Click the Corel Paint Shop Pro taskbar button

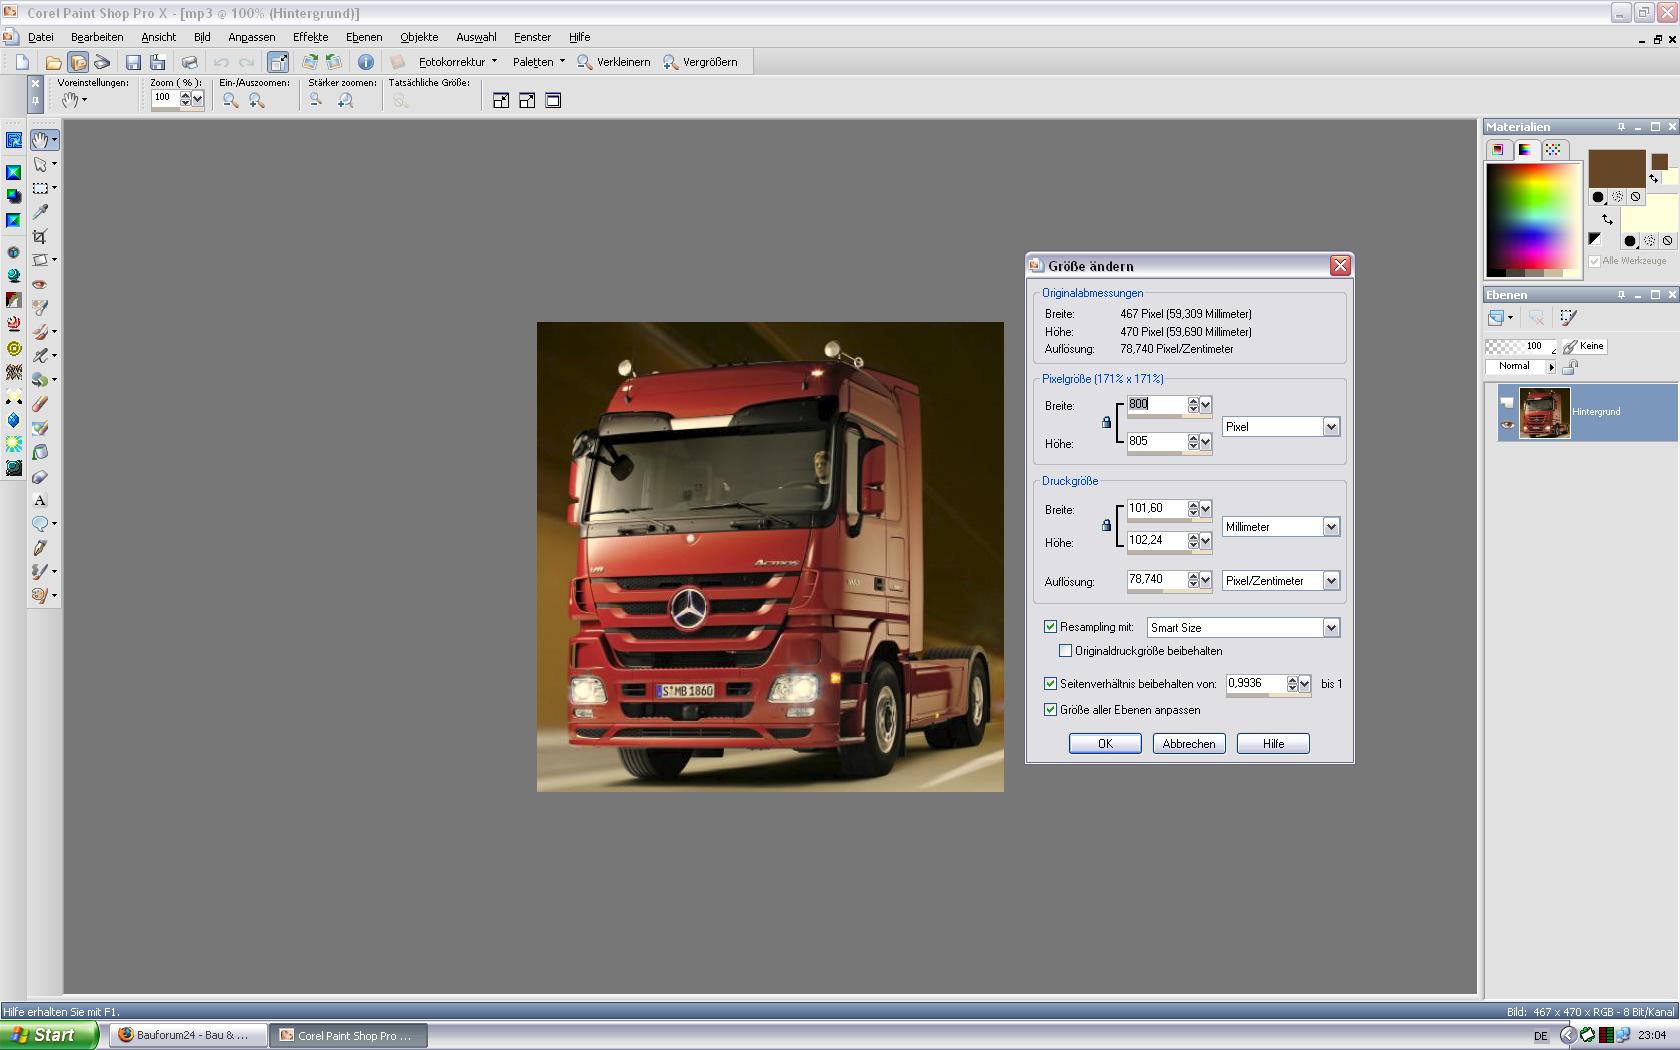(349, 1035)
